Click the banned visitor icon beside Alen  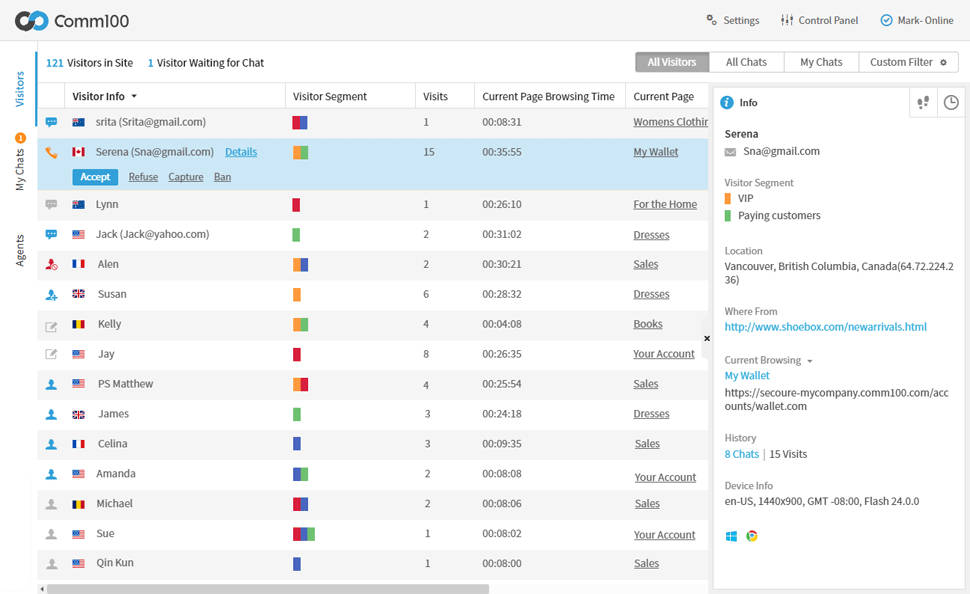(x=51, y=265)
